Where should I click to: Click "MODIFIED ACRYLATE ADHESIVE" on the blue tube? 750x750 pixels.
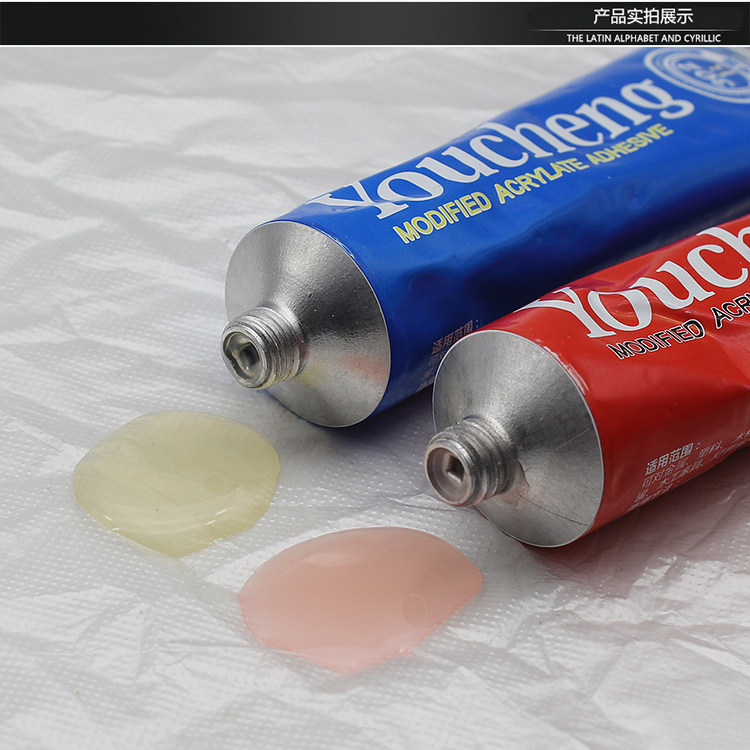point(533,183)
